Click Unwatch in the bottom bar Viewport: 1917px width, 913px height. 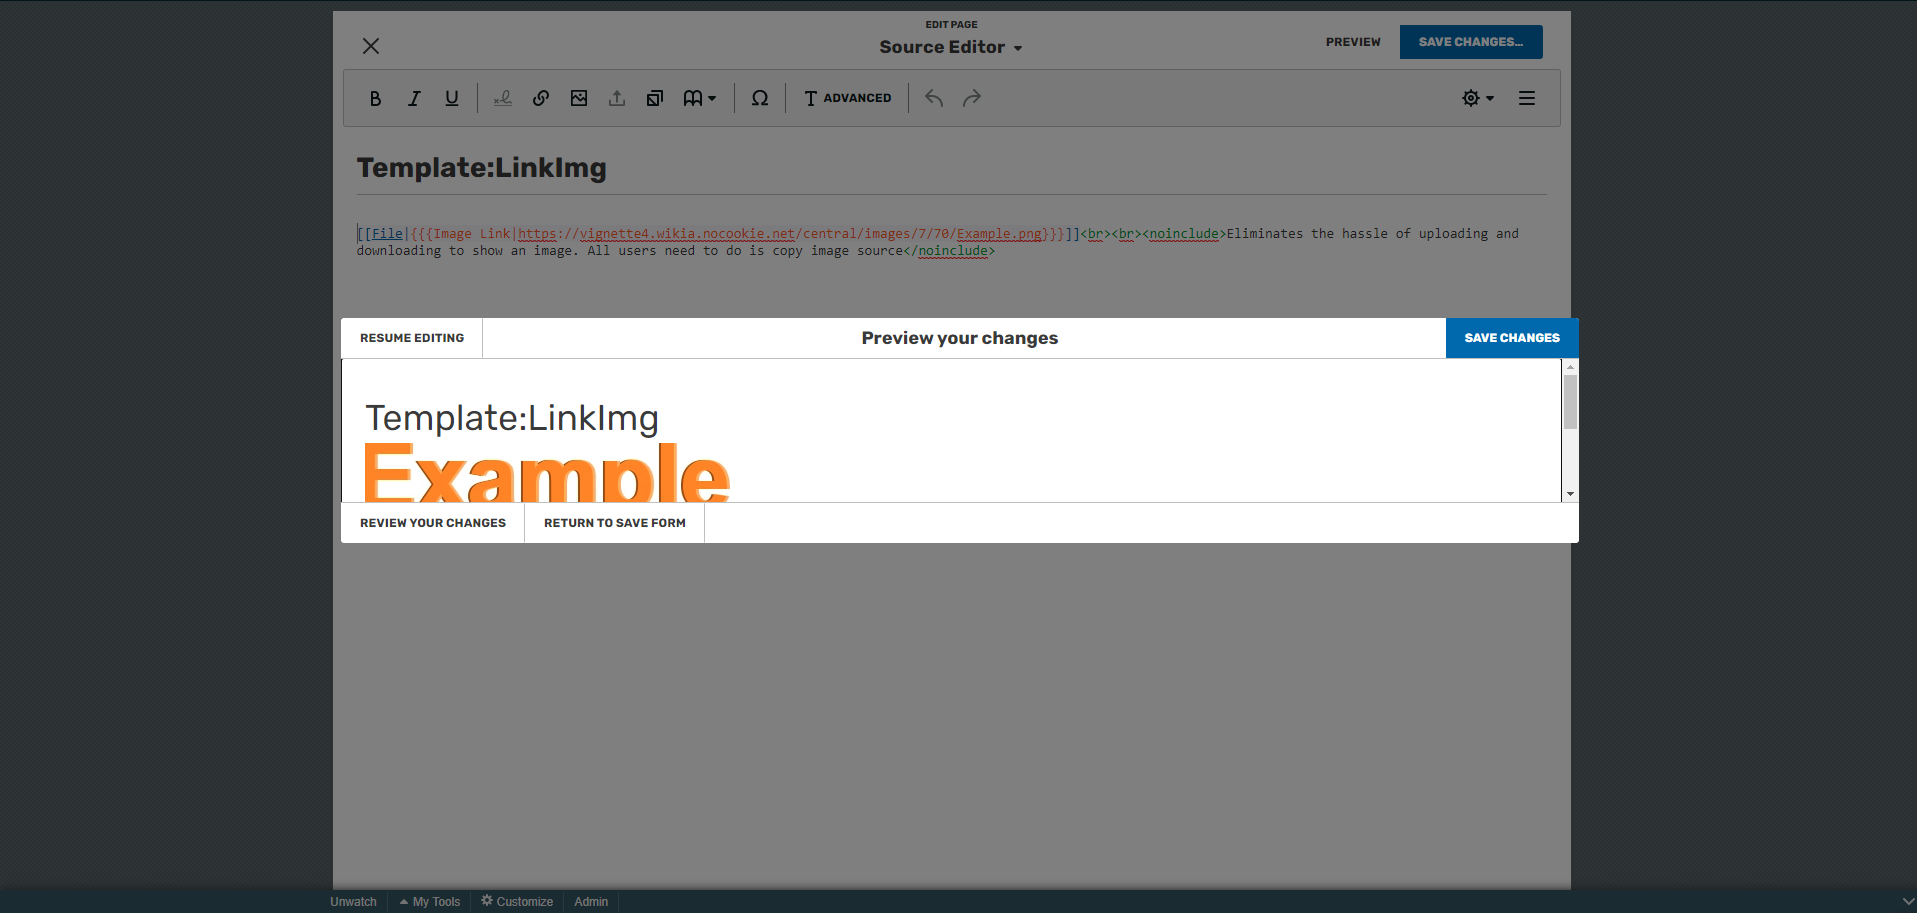click(353, 902)
